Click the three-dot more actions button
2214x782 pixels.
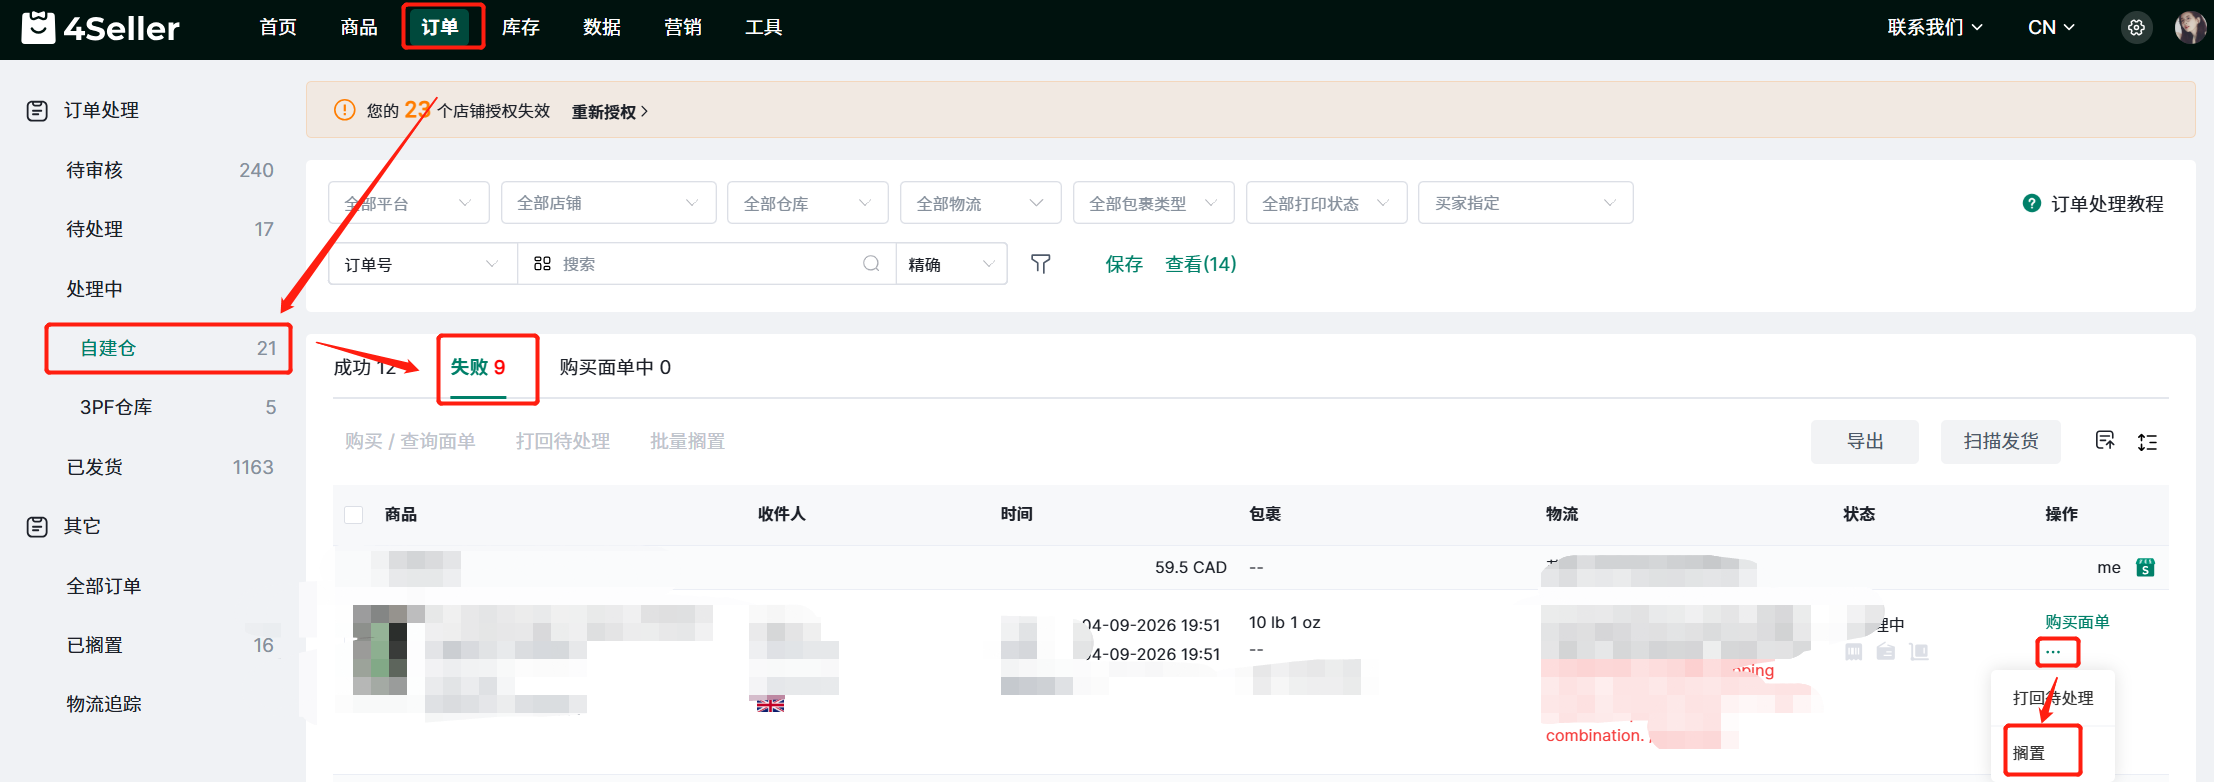pos(2054,652)
